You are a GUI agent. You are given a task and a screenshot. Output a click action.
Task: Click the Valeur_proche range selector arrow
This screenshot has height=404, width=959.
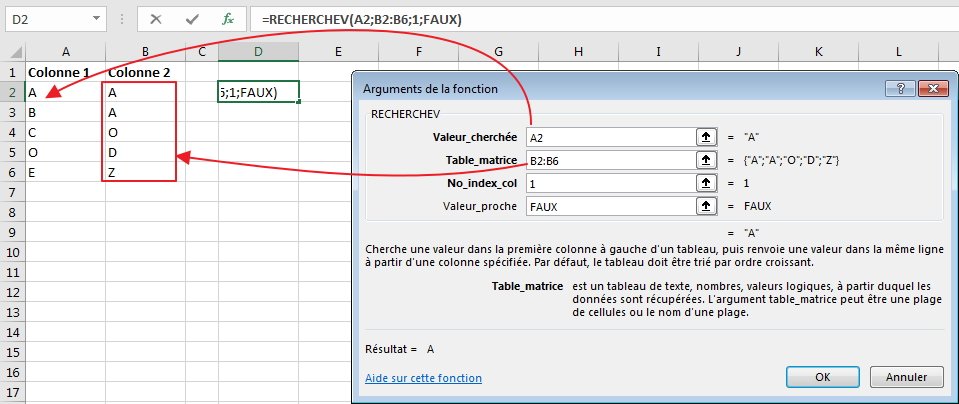[707, 206]
